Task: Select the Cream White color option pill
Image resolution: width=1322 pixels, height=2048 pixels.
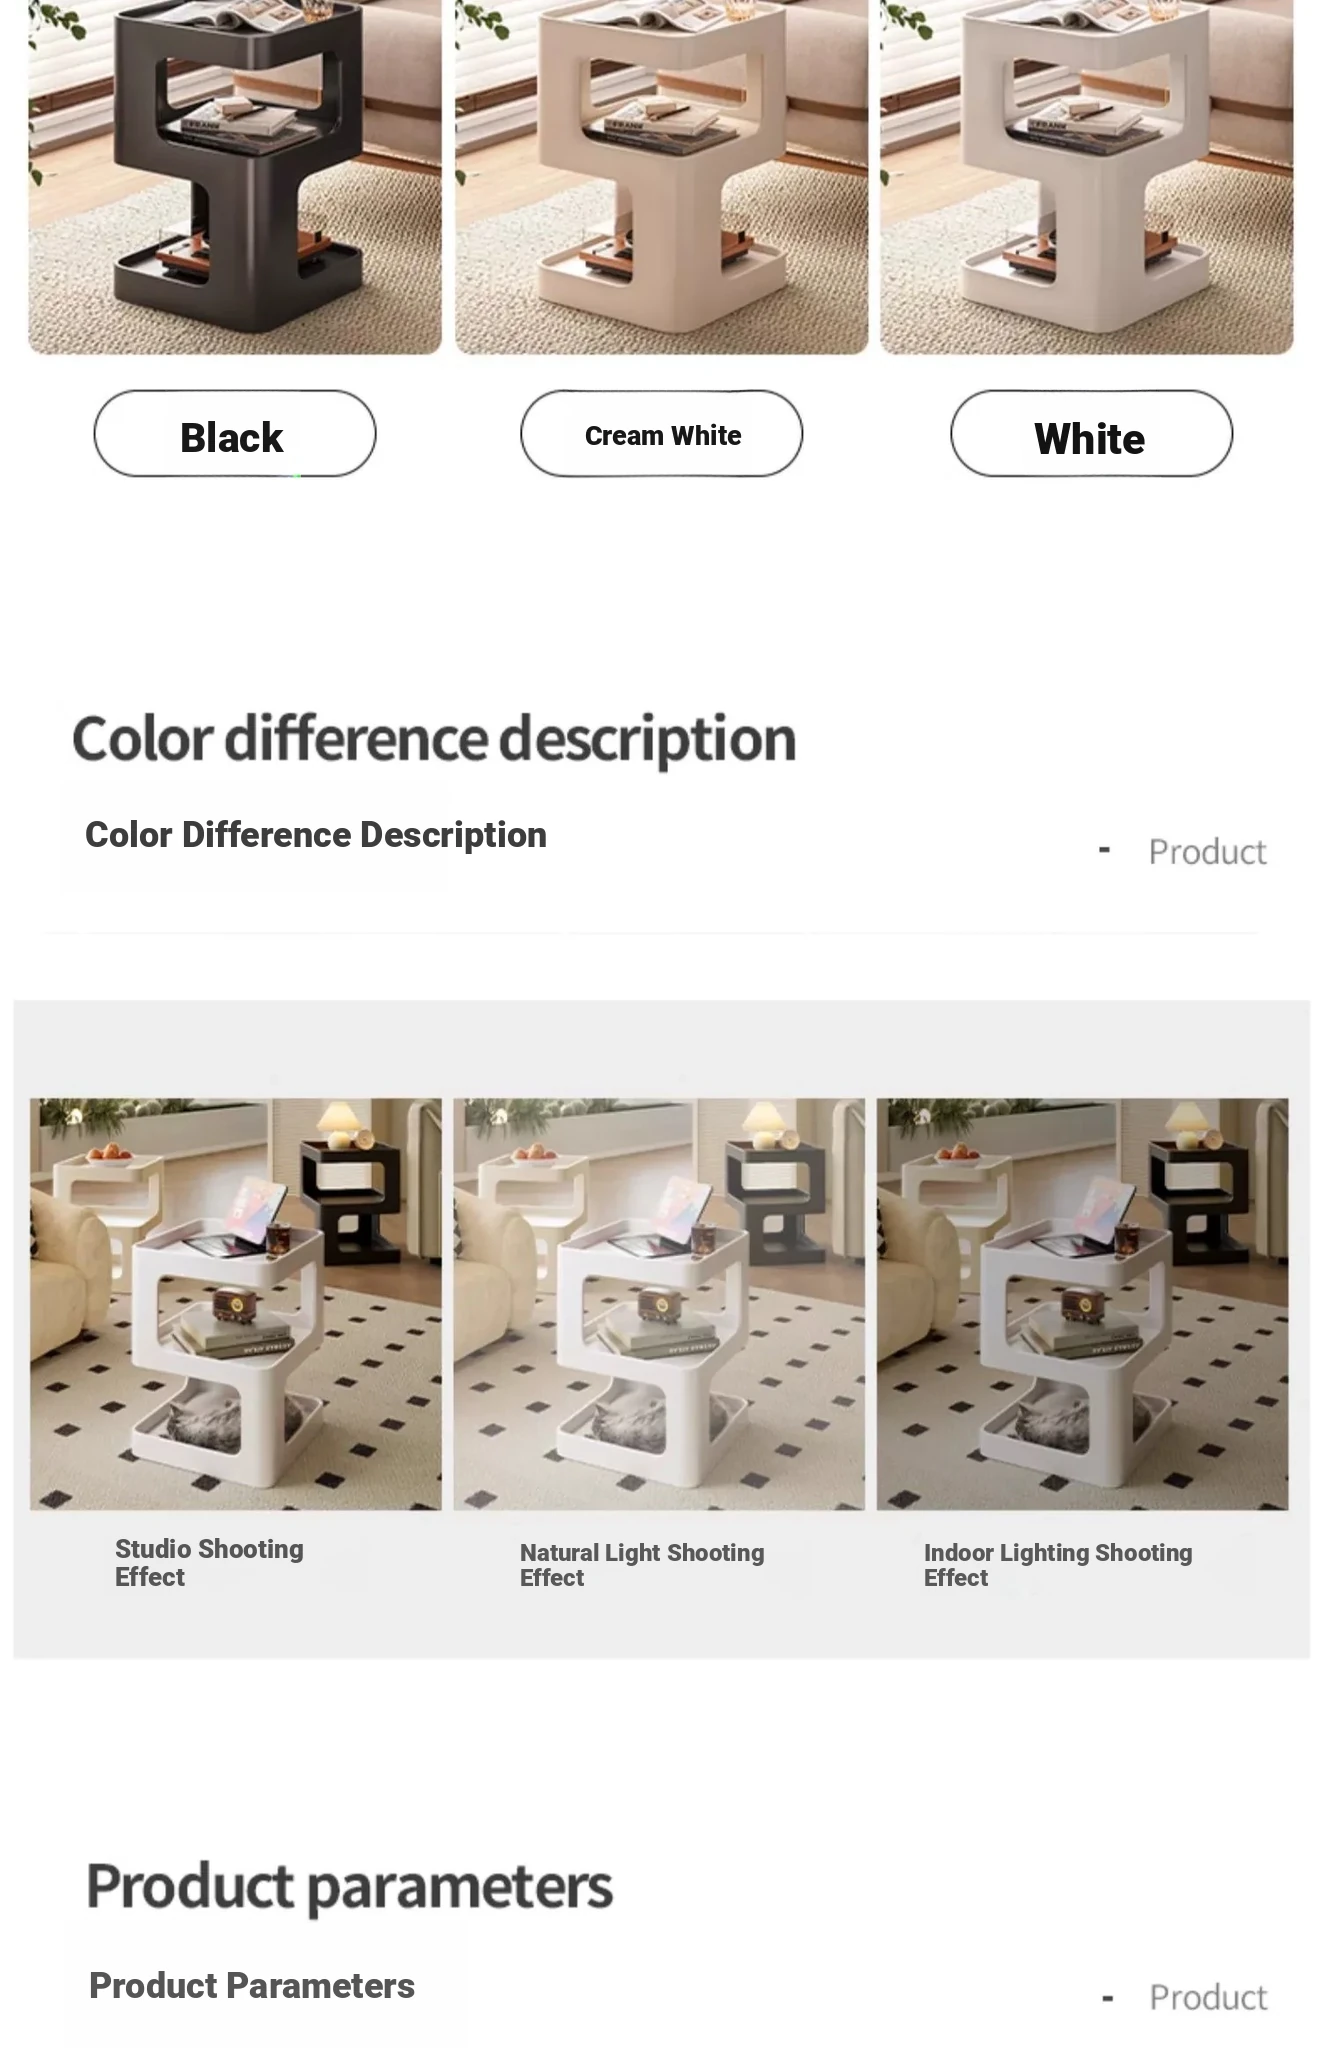Action: coord(661,434)
